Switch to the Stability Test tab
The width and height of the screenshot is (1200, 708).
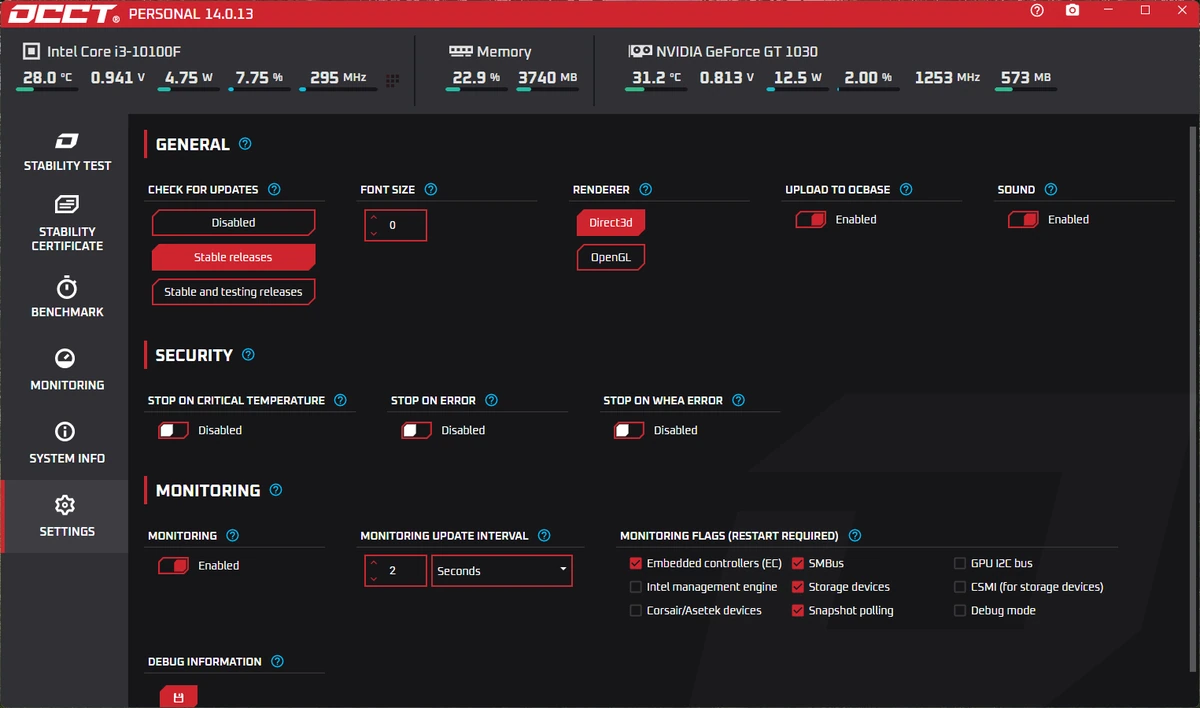(x=67, y=151)
